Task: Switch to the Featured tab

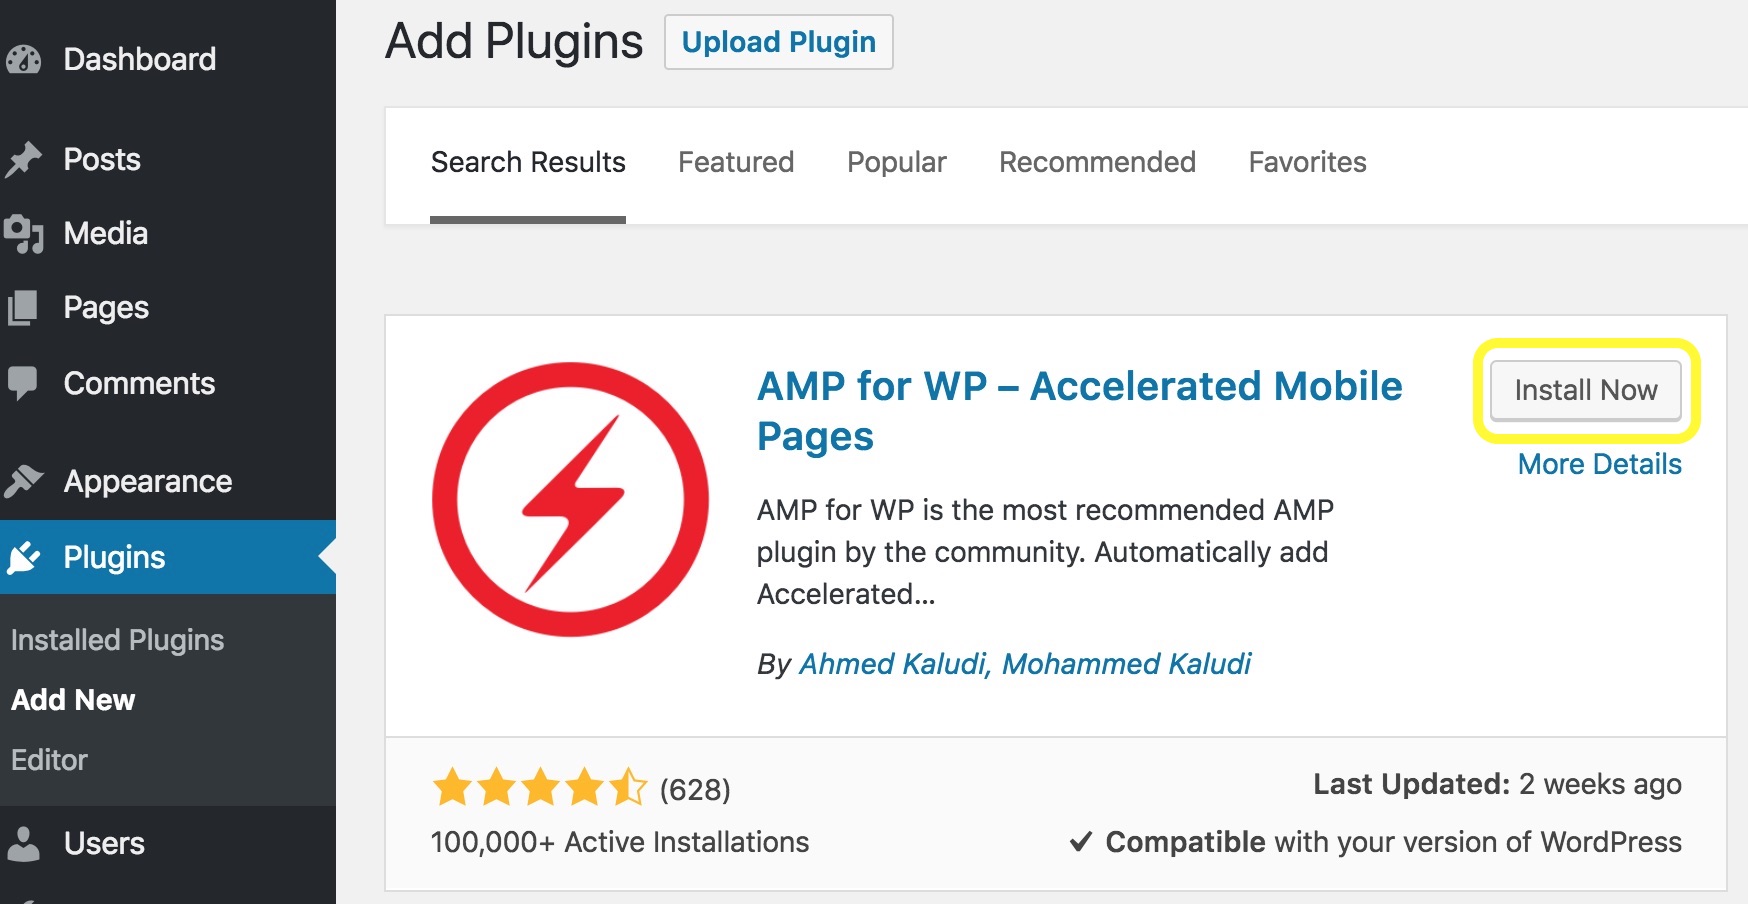Action: (735, 162)
